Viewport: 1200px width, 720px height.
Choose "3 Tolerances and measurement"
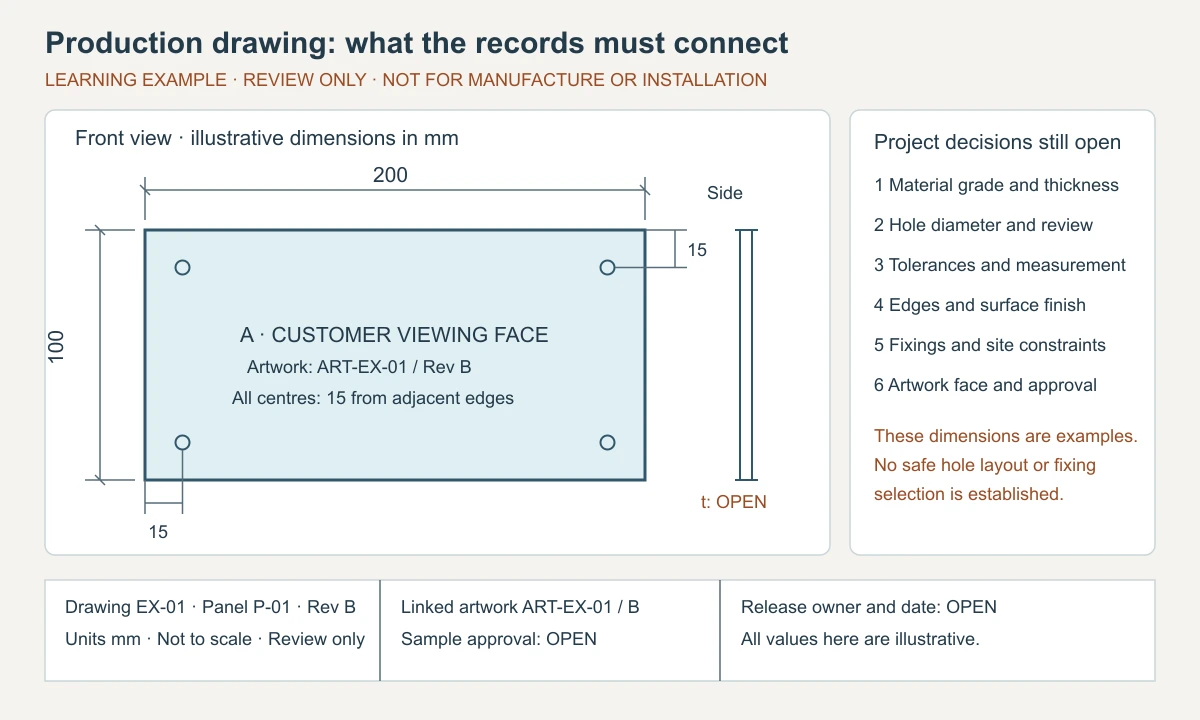1000,265
